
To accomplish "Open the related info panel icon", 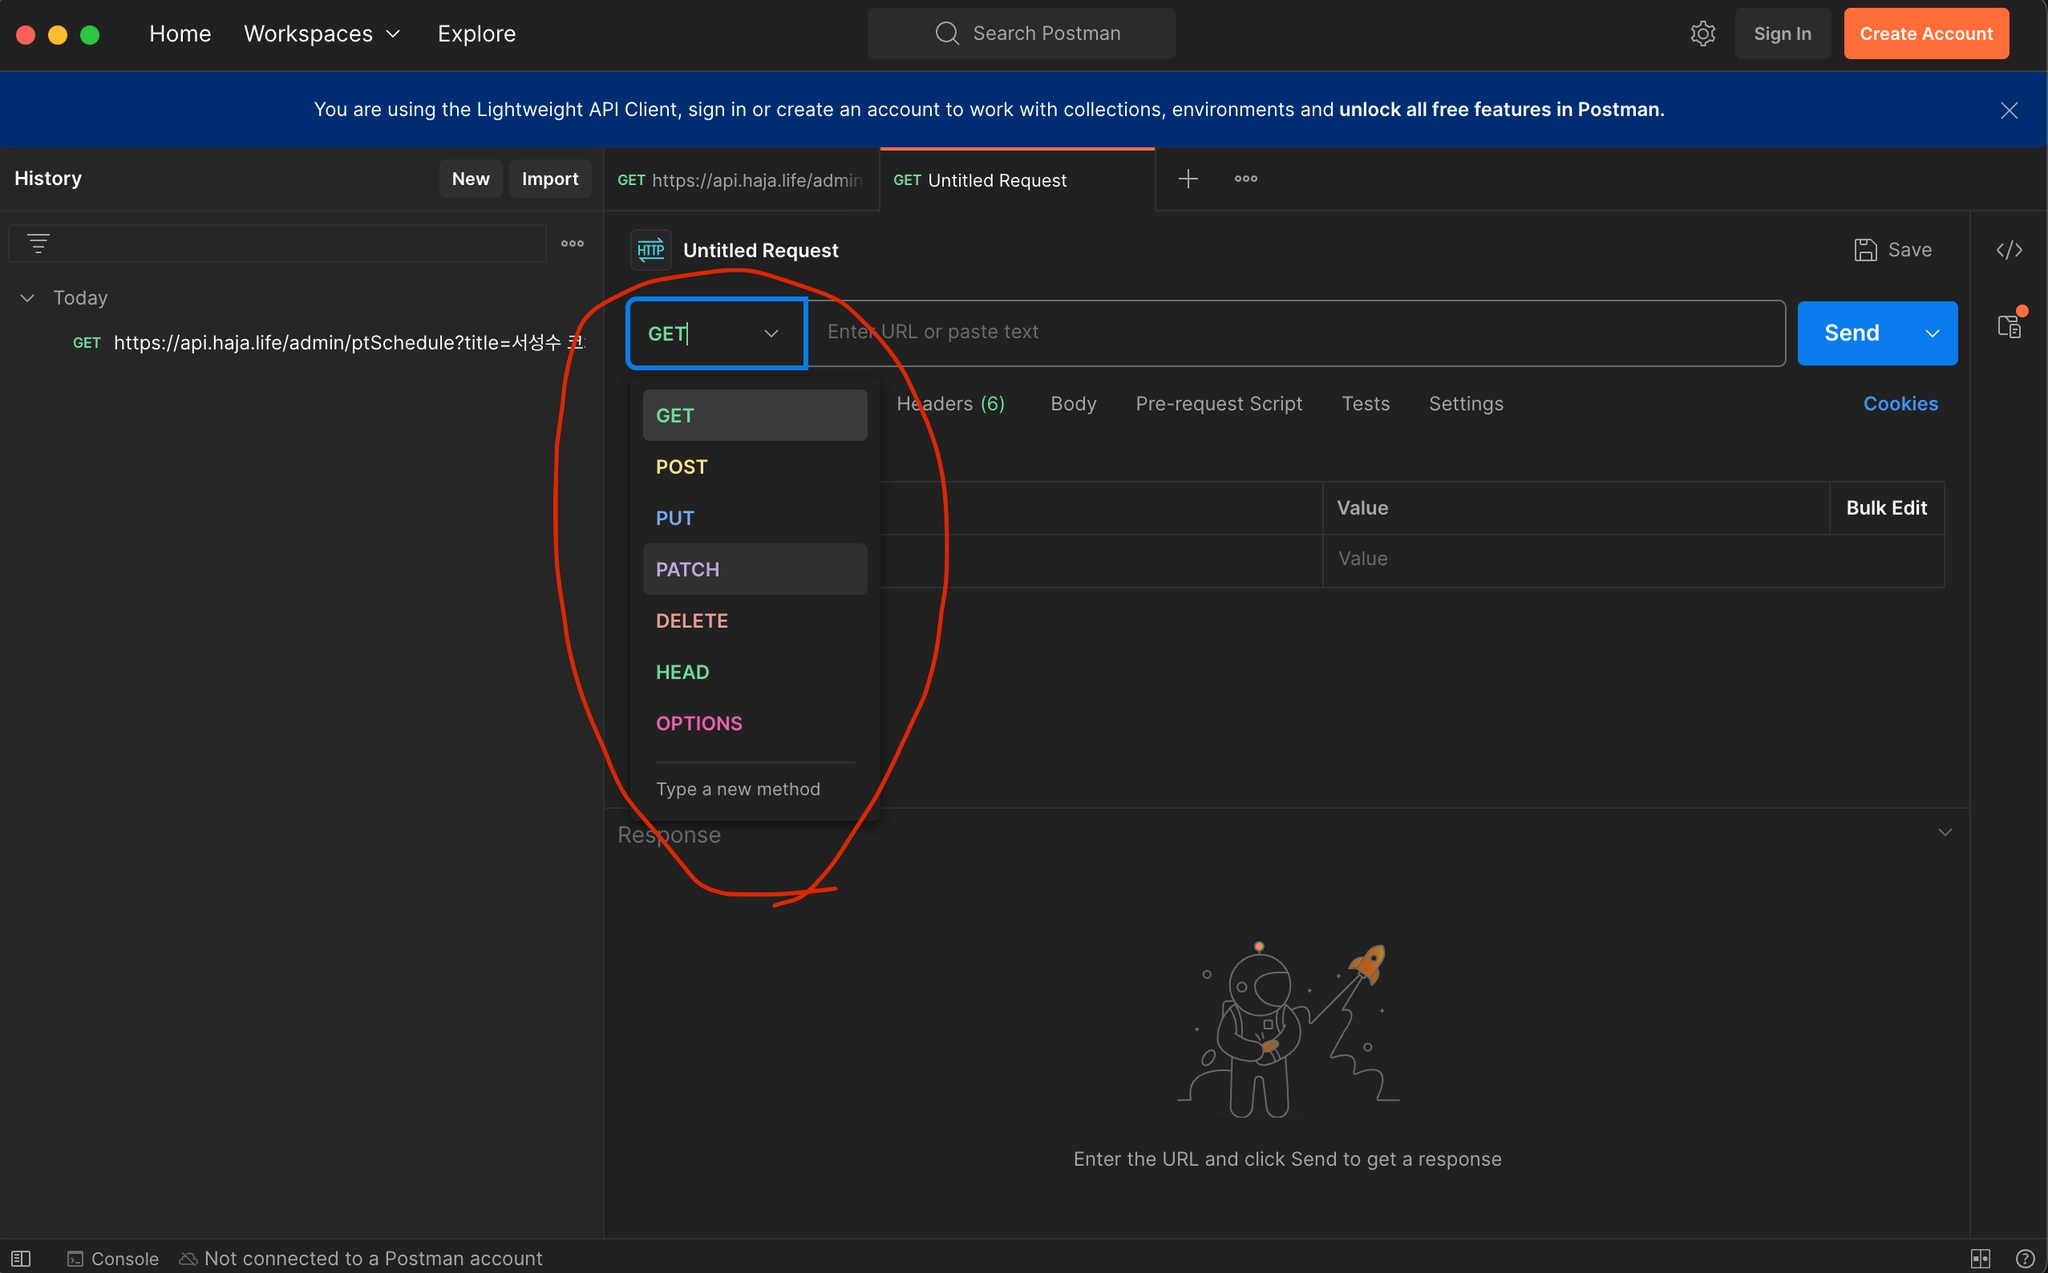I will [2009, 326].
